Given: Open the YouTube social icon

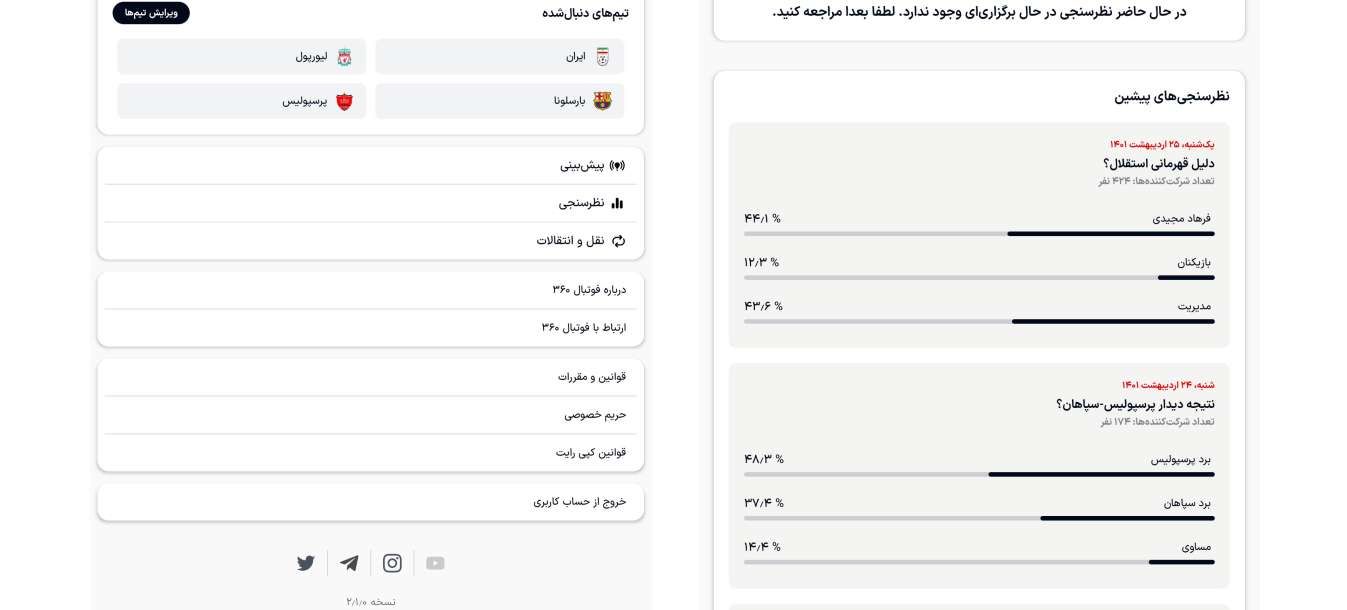Looking at the screenshot, I should (x=435, y=563).
